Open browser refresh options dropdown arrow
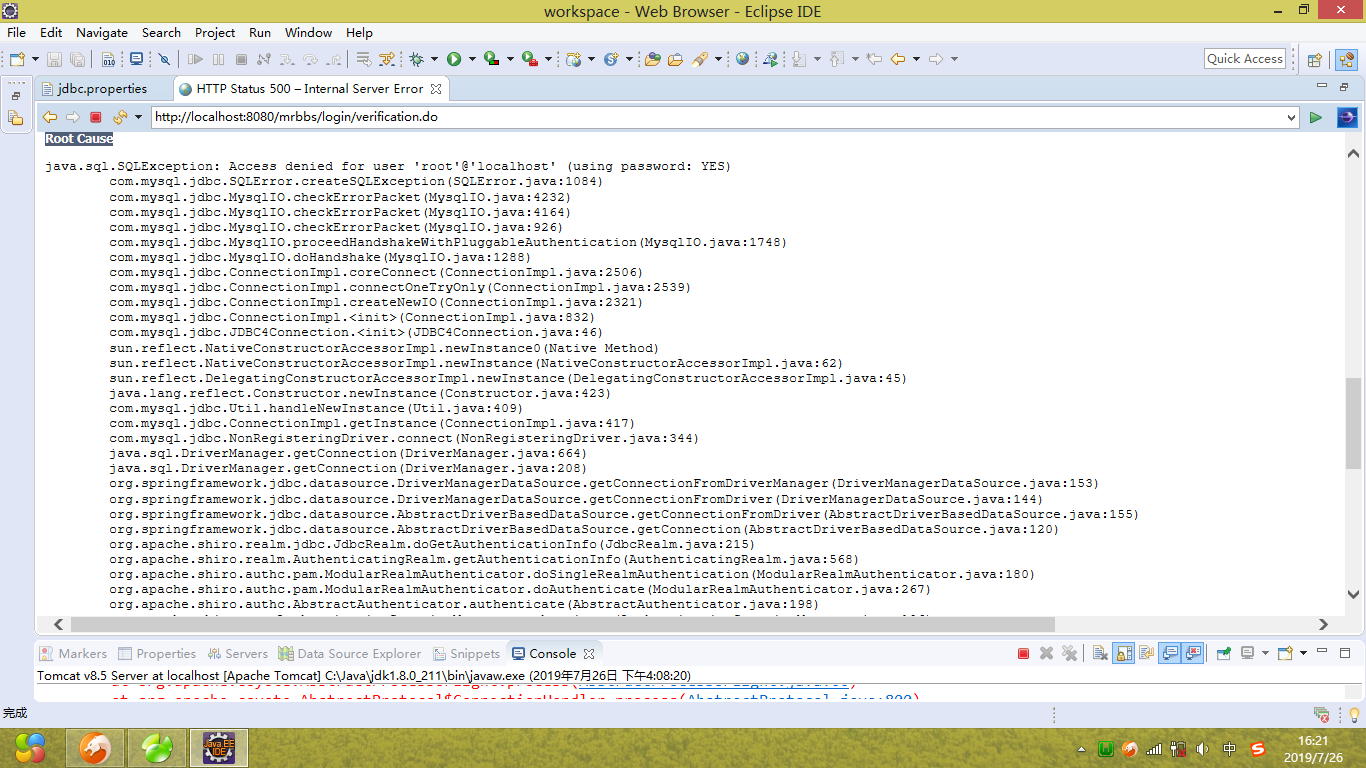Screen dimensions: 1366x768 point(138,117)
